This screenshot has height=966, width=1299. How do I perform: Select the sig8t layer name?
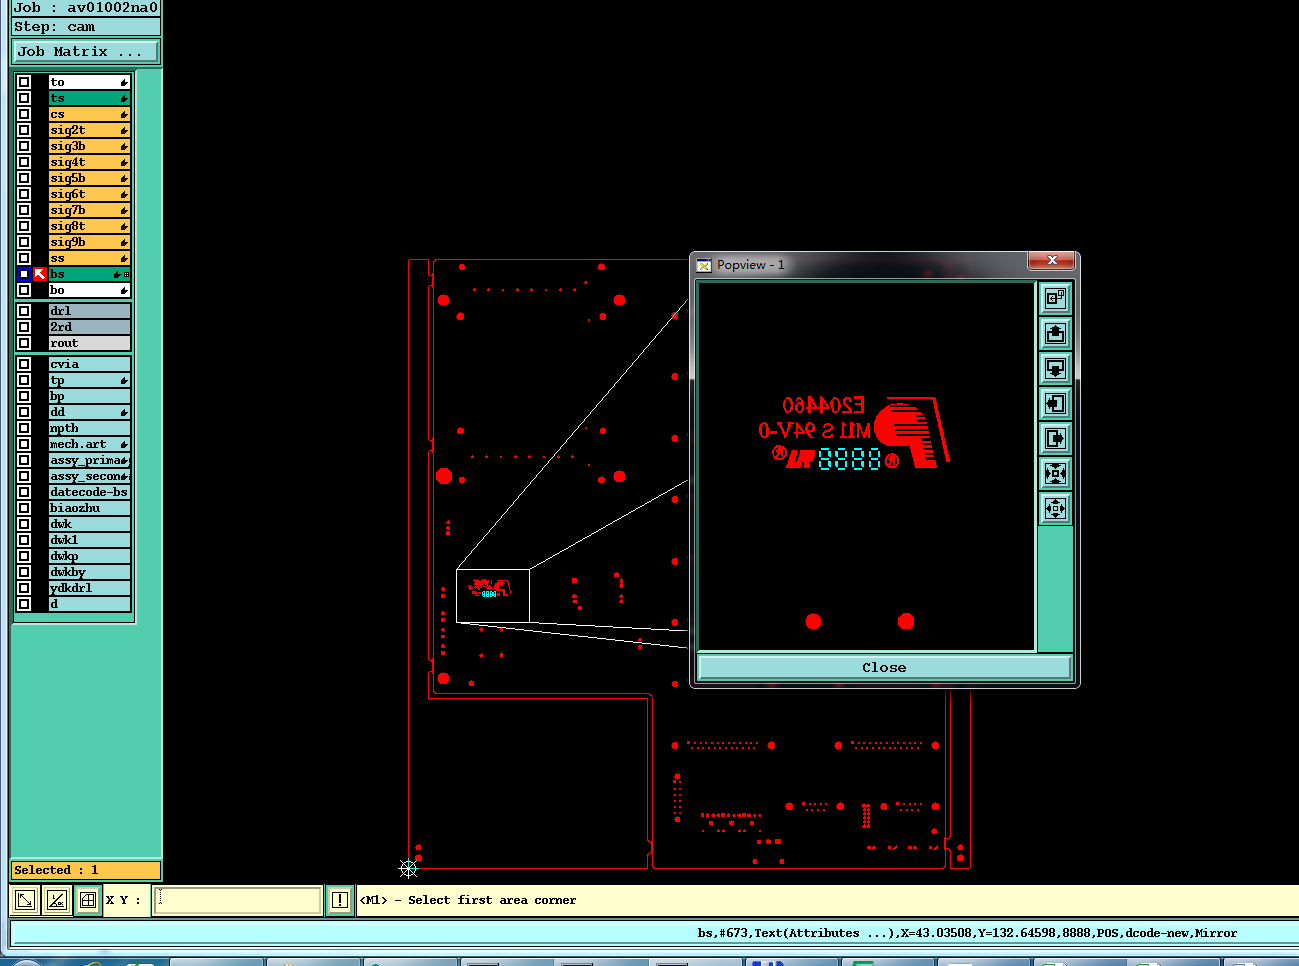click(x=89, y=226)
